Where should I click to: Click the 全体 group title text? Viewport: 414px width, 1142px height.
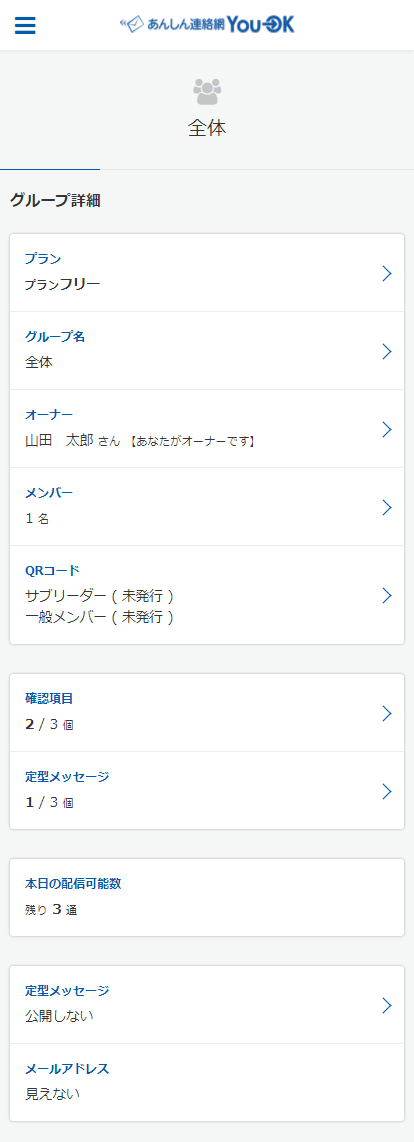[207, 129]
